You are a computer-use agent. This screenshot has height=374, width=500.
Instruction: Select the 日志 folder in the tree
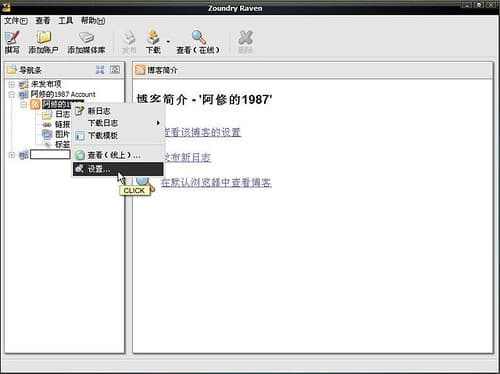click(62, 114)
